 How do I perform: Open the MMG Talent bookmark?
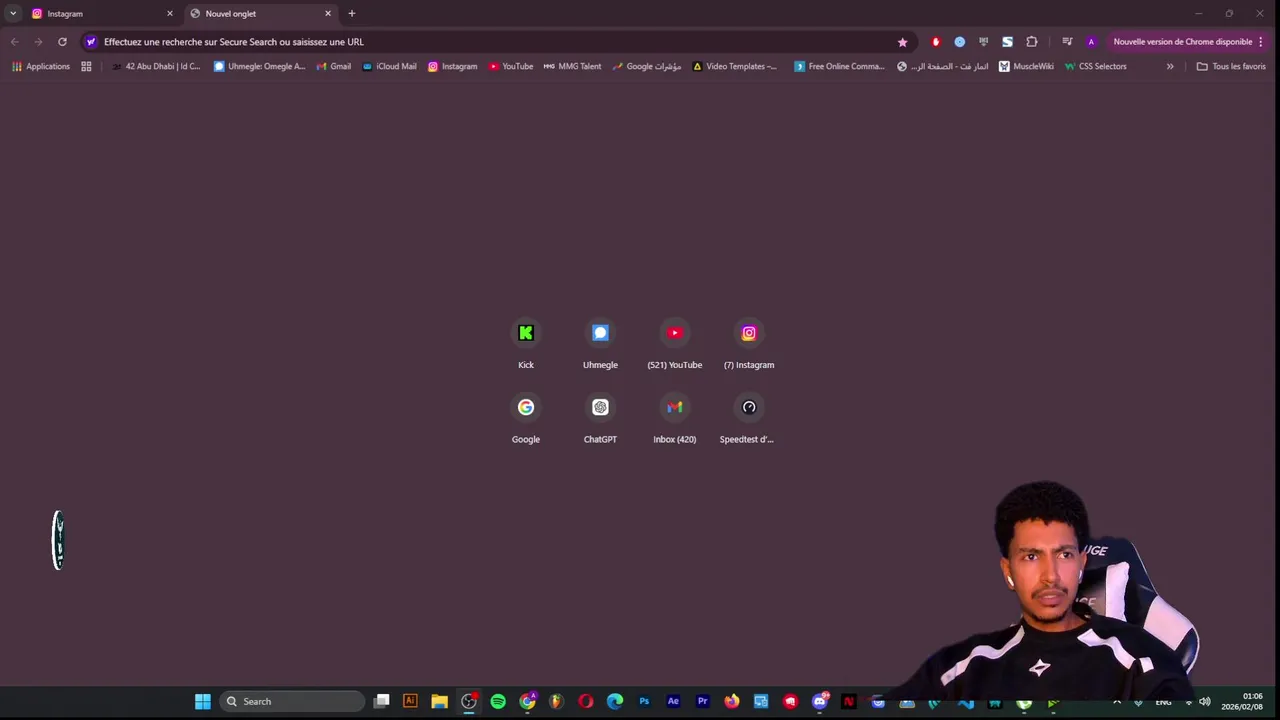point(572,66)
